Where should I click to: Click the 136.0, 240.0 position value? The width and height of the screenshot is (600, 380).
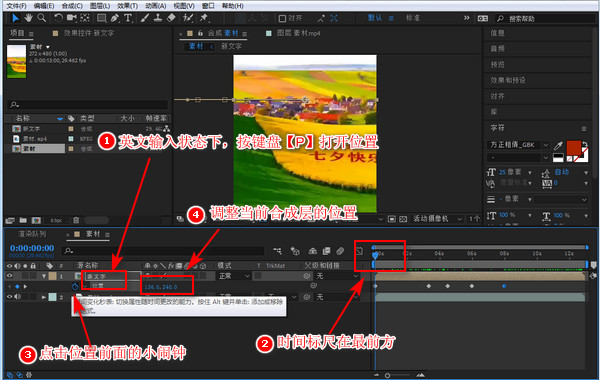161,287
